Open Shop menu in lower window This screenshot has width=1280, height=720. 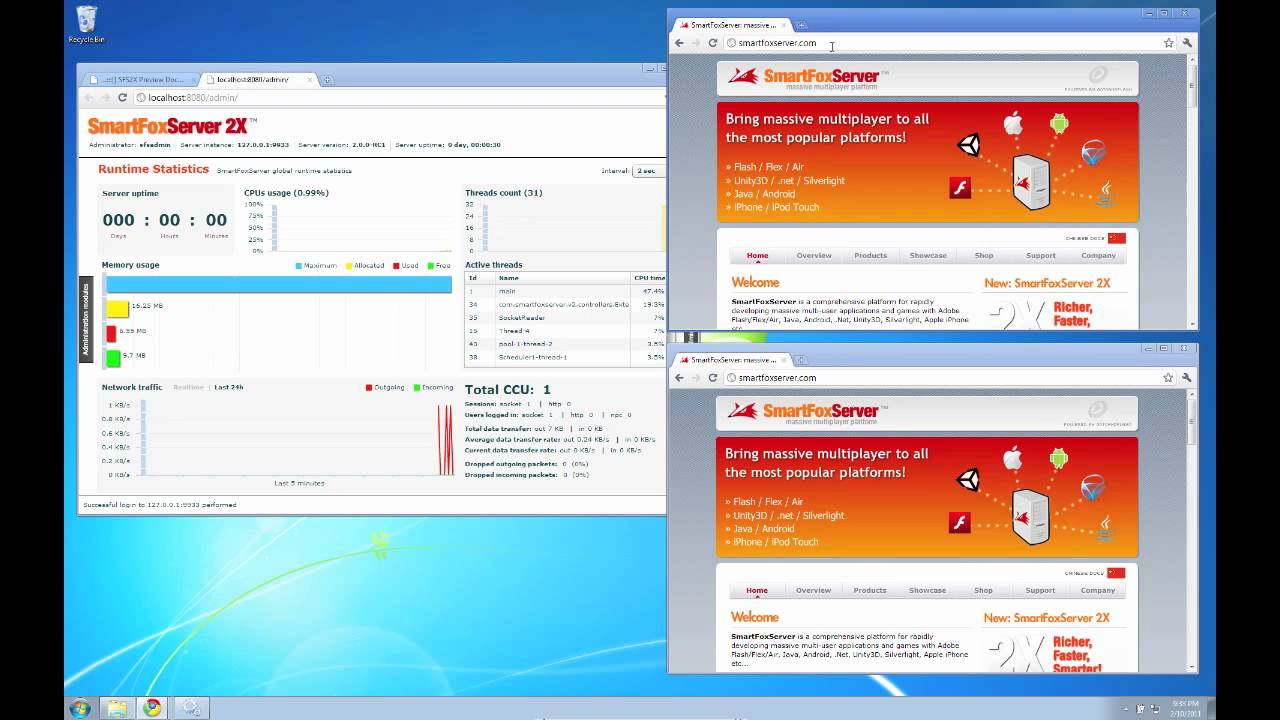pos(983,590)
